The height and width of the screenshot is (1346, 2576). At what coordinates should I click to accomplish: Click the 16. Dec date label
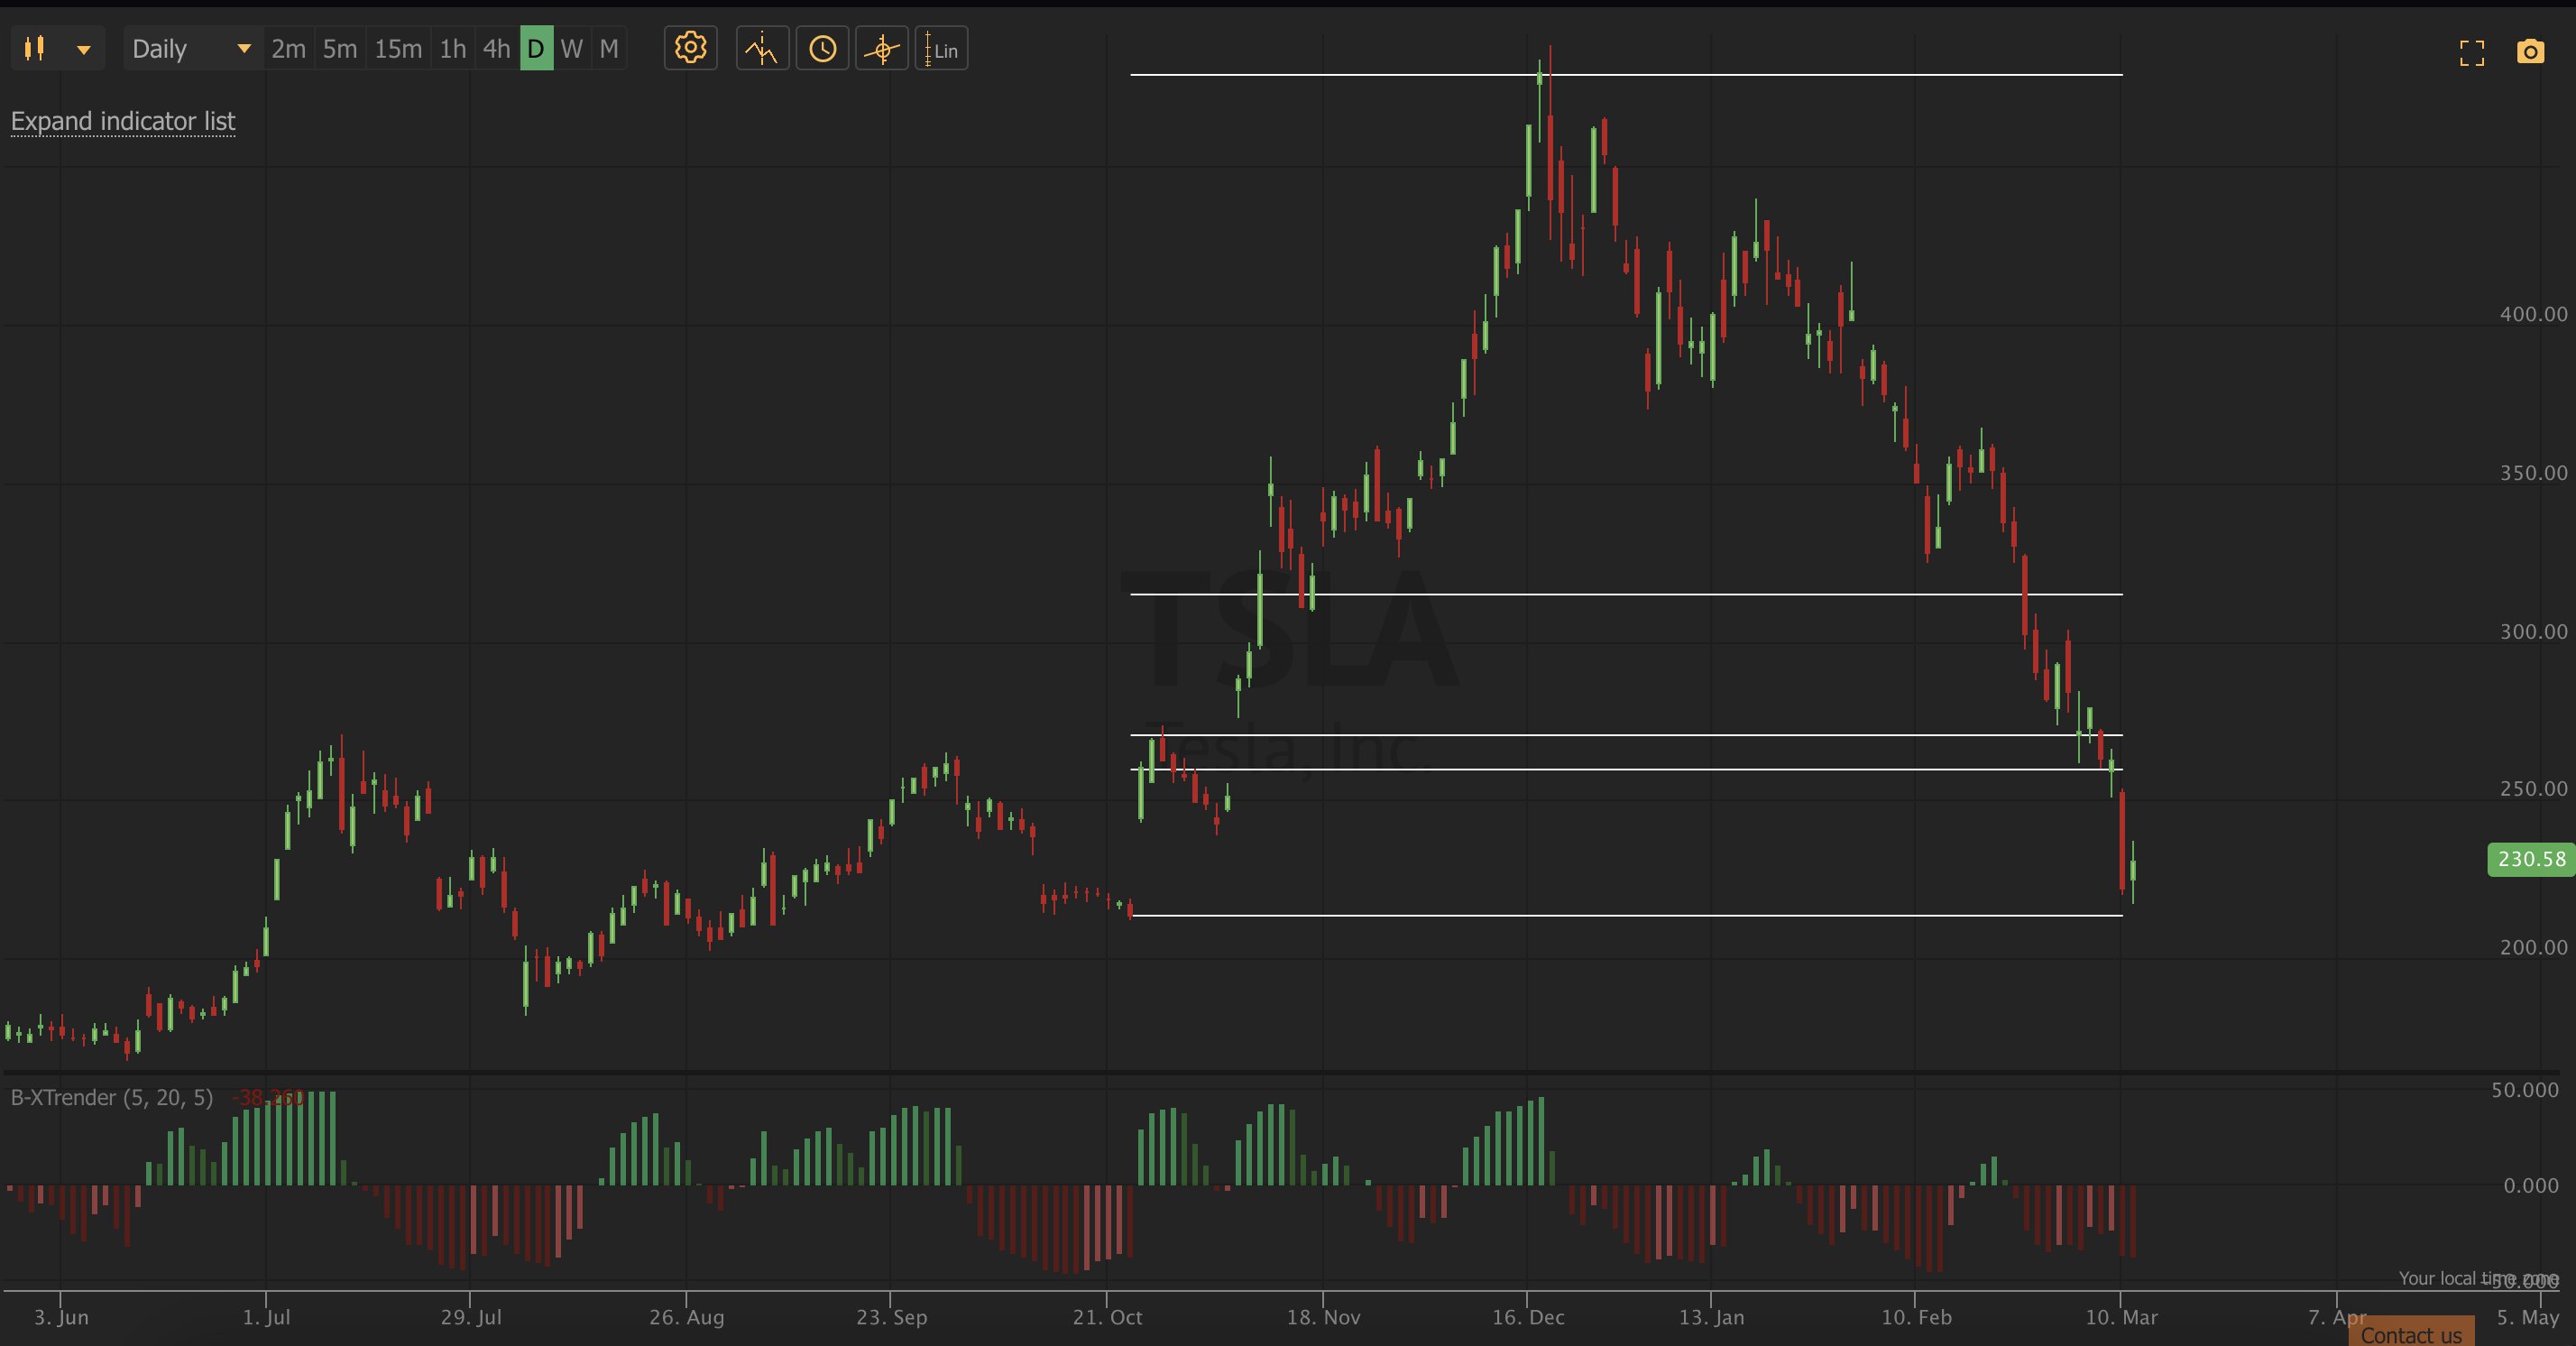(1528, 1317)
